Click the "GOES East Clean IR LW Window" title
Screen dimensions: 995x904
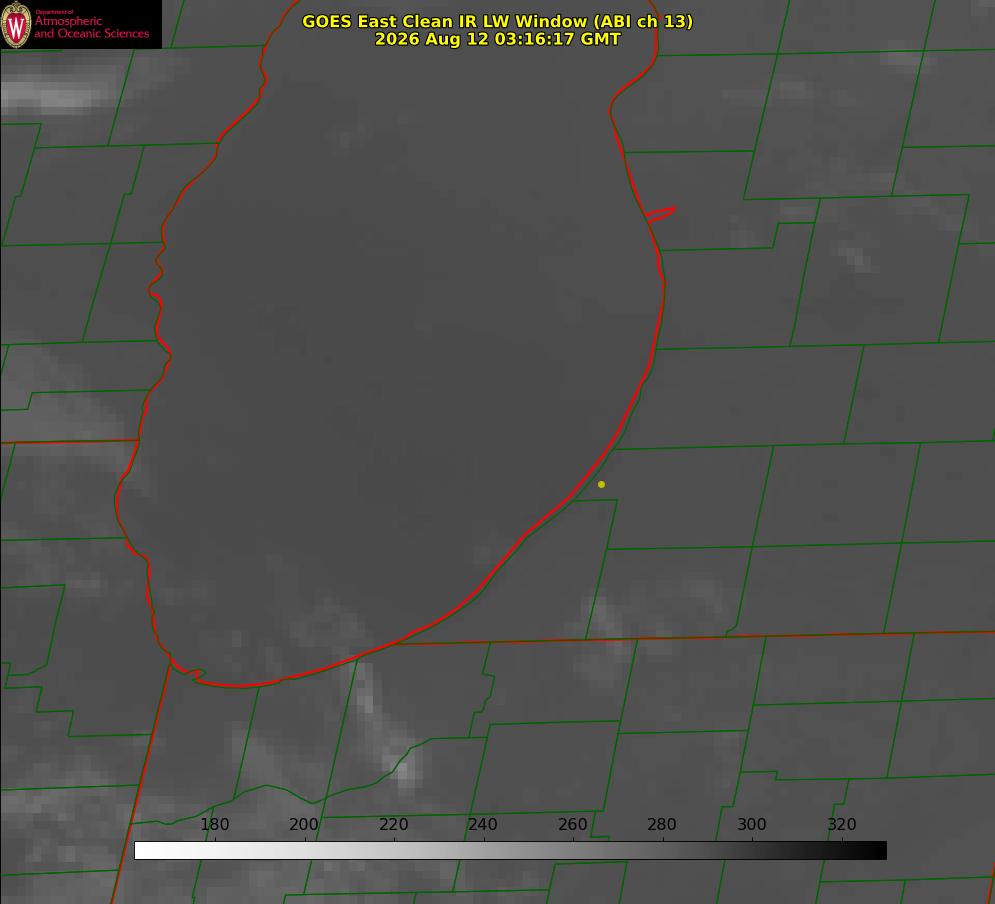(444, 21)
